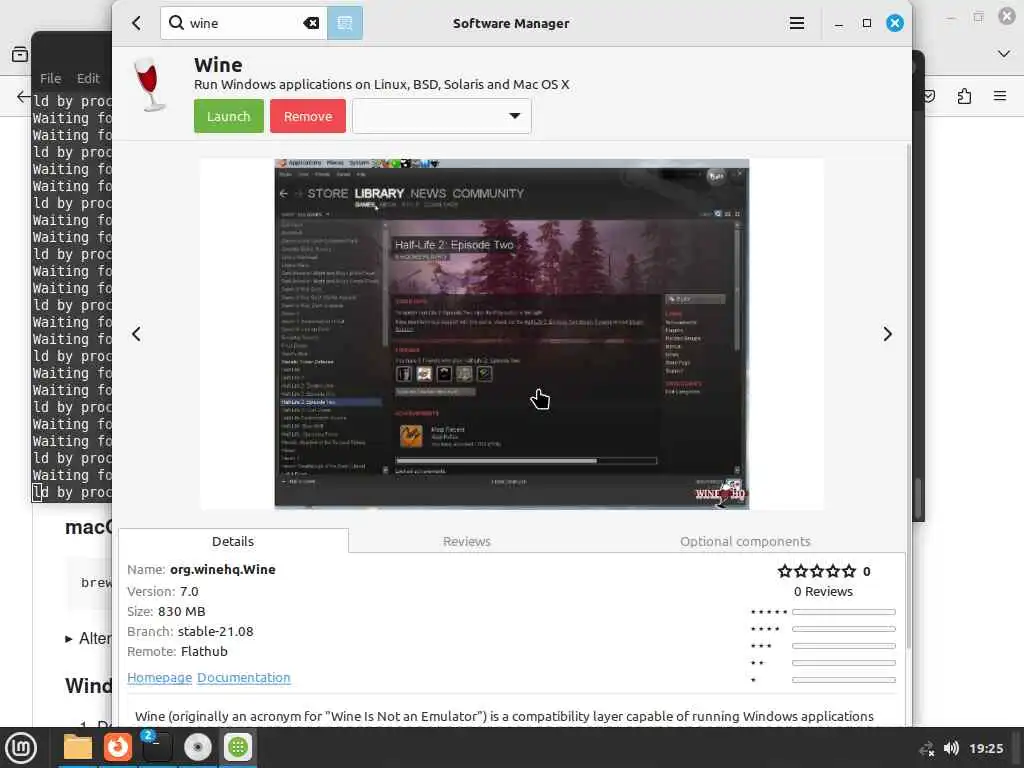Switch to the Details tab
Viewport: 1024px width, 768px height.
[x=233, y=541]
